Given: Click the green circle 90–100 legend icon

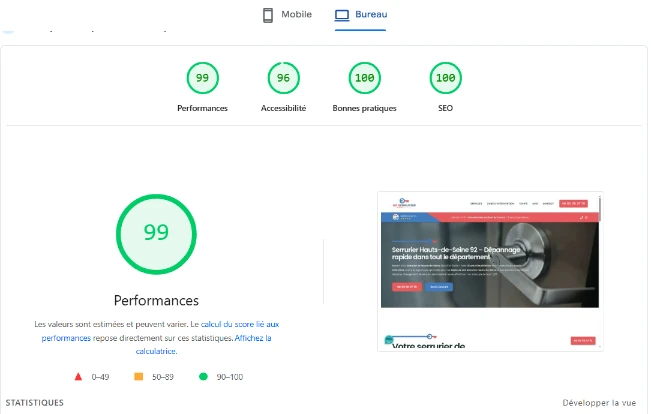Looking at the screenshot, I should pyautogui.click(x=203, y=377).
